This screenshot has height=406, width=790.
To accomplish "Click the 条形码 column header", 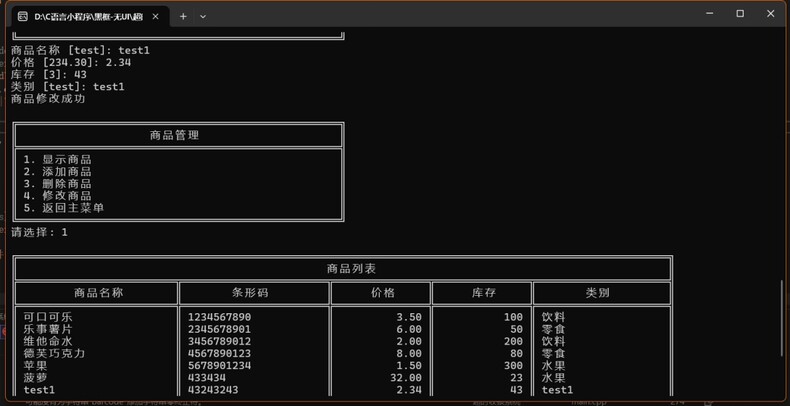I will point(256,293).
